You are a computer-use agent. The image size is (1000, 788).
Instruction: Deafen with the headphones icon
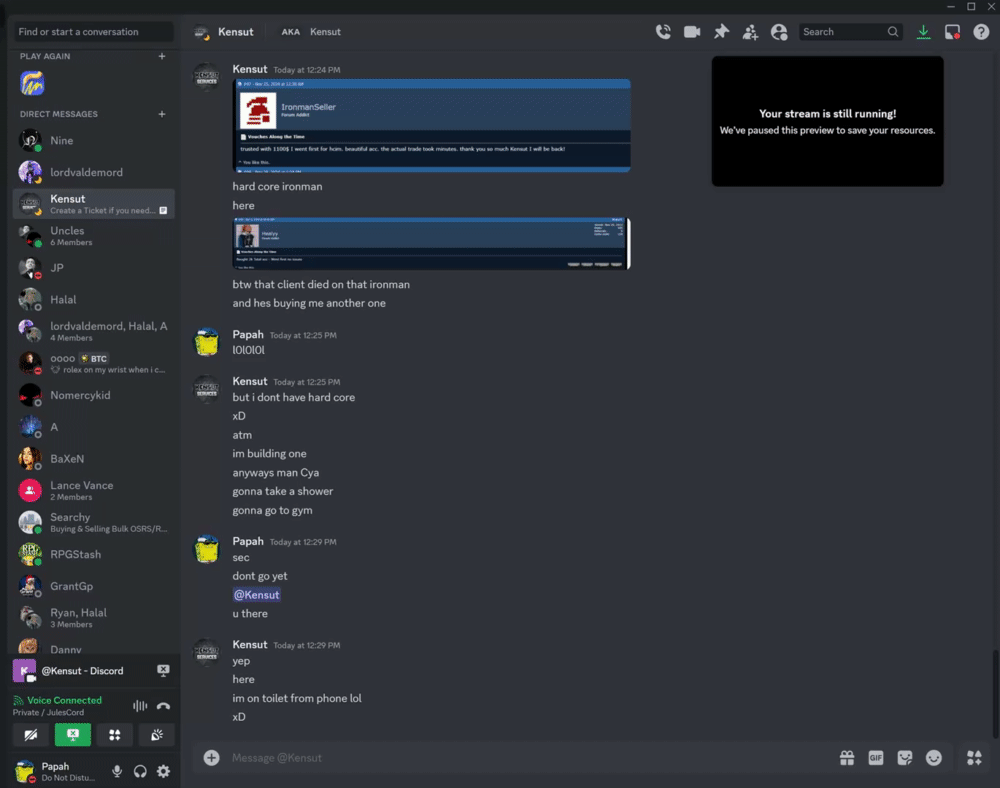pyautogui.click(x=140, y=771)
